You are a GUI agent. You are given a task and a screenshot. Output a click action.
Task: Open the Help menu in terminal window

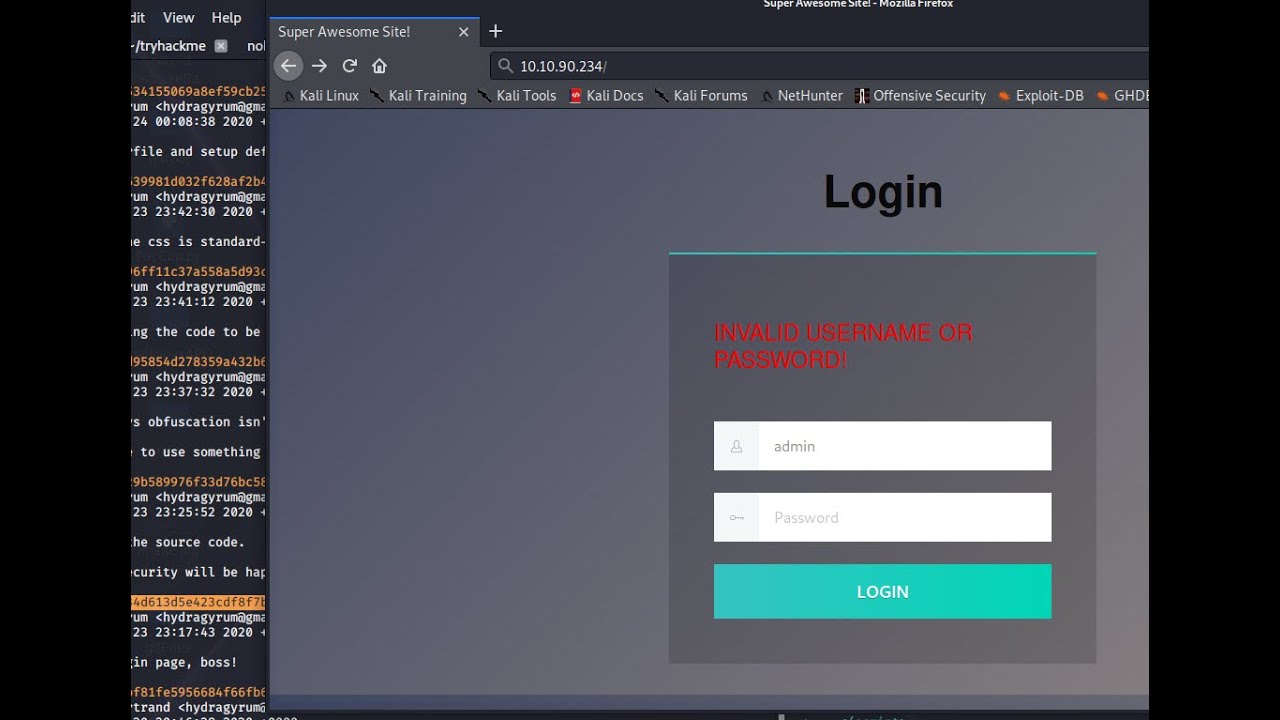click(x=226, y=17)
